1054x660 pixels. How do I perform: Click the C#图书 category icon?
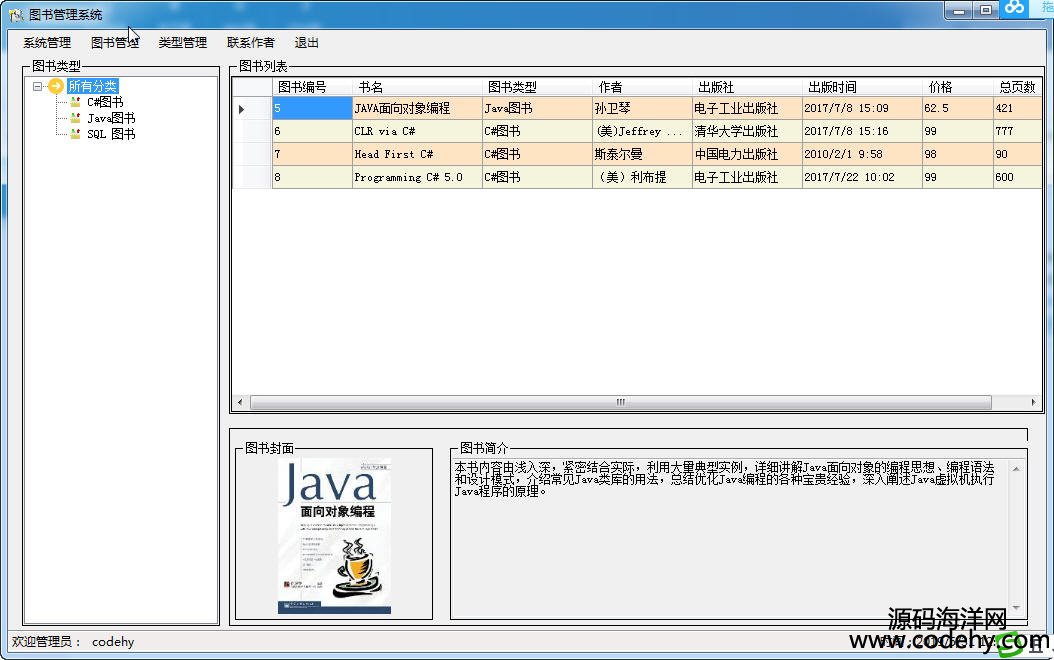coord(75,102)
